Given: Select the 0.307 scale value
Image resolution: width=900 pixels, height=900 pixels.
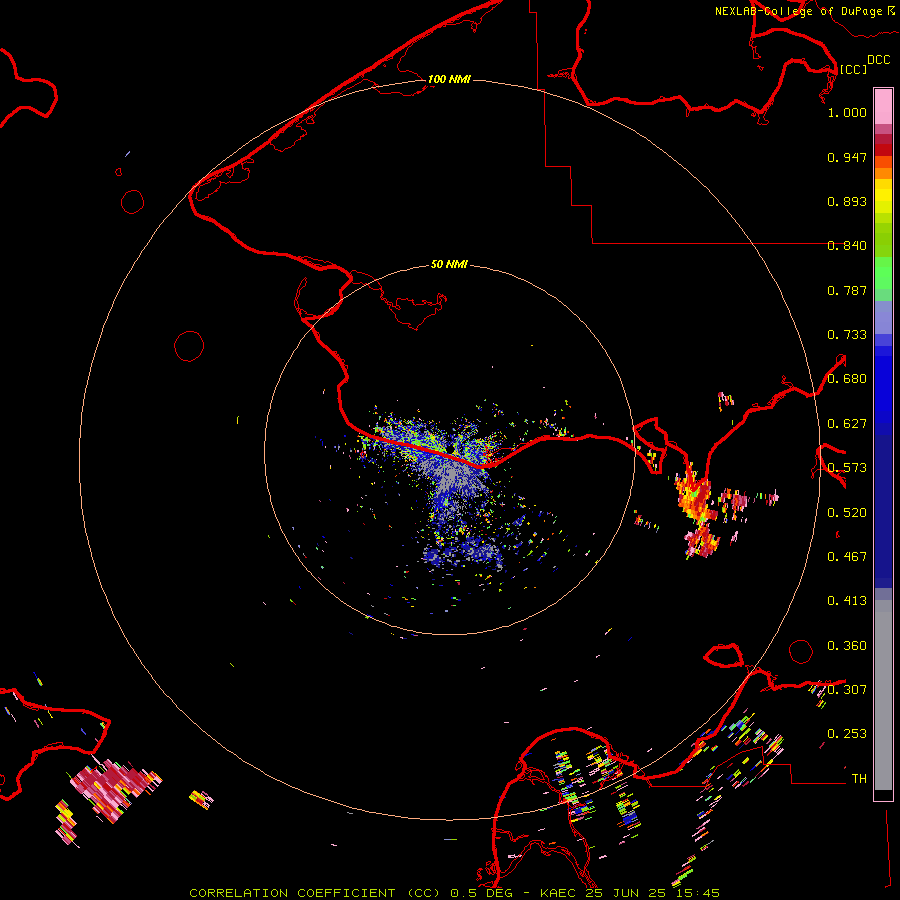Looking at the screenshot, I should pos(847,689).
